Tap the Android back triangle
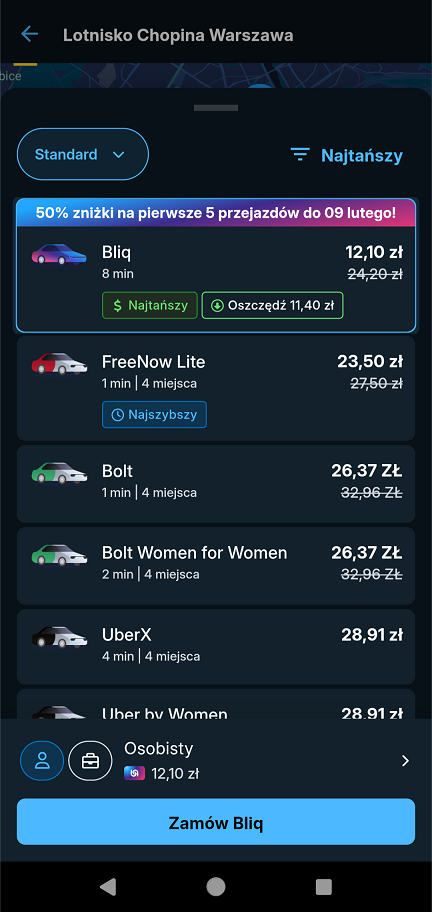This screenshot has height=912, width=432. click(x=108, y=886)
